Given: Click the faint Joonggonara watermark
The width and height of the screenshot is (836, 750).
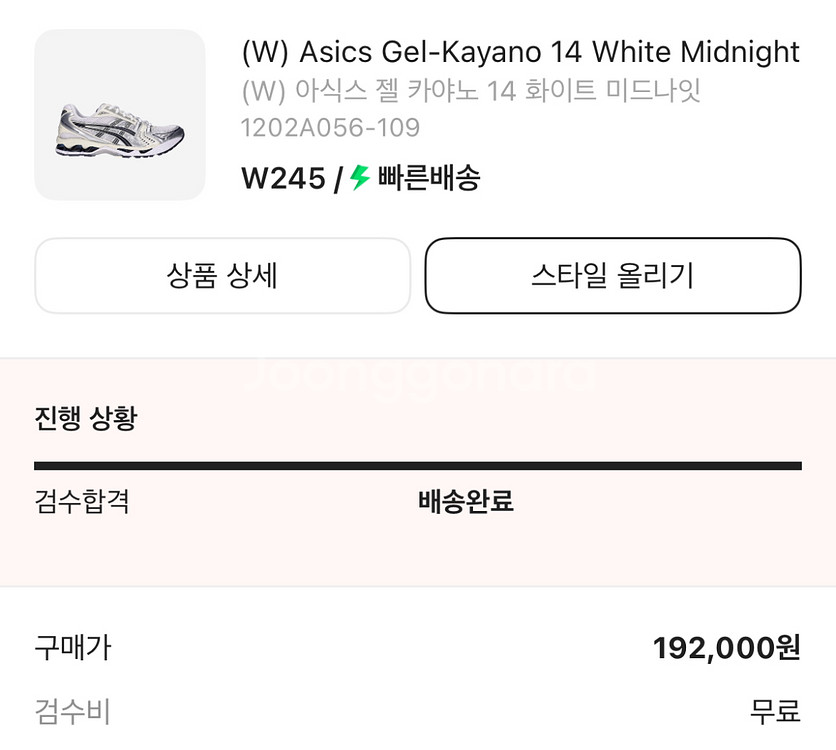Looking at the screenshot, I should (x=419, y=376).
